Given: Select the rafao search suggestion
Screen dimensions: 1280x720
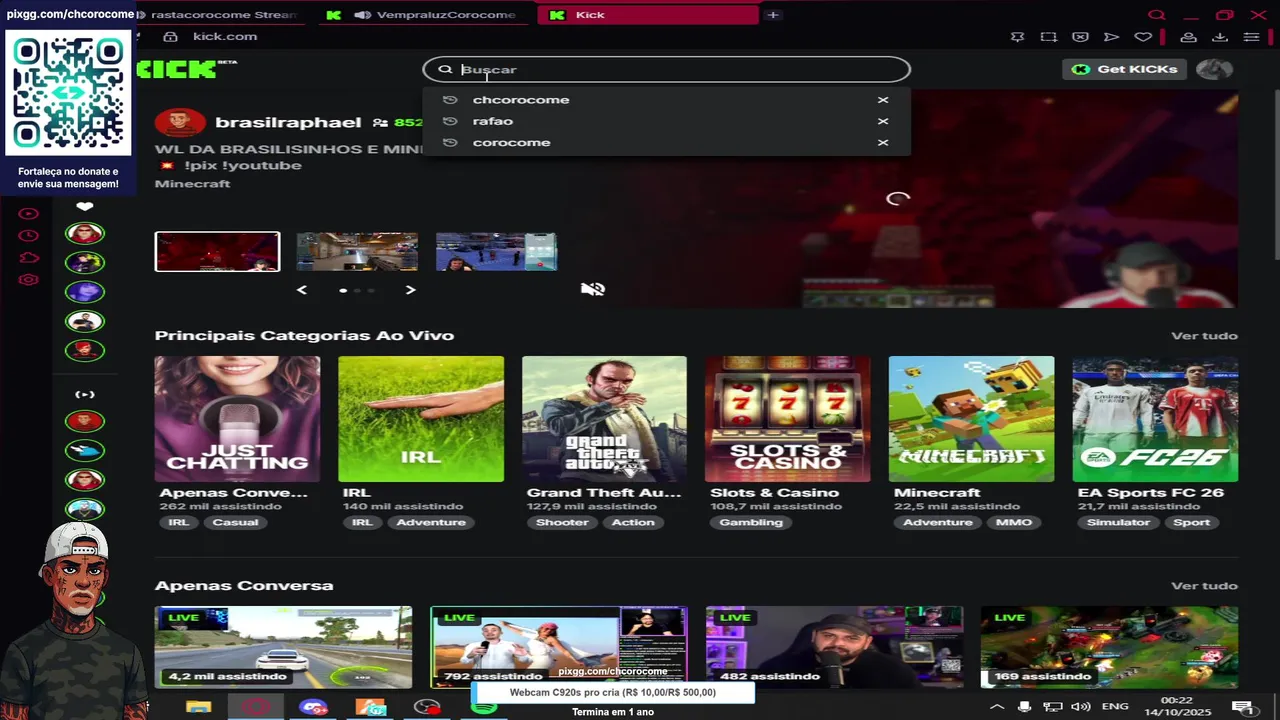Looking at the screenshot, I should [x=493, y=121].
